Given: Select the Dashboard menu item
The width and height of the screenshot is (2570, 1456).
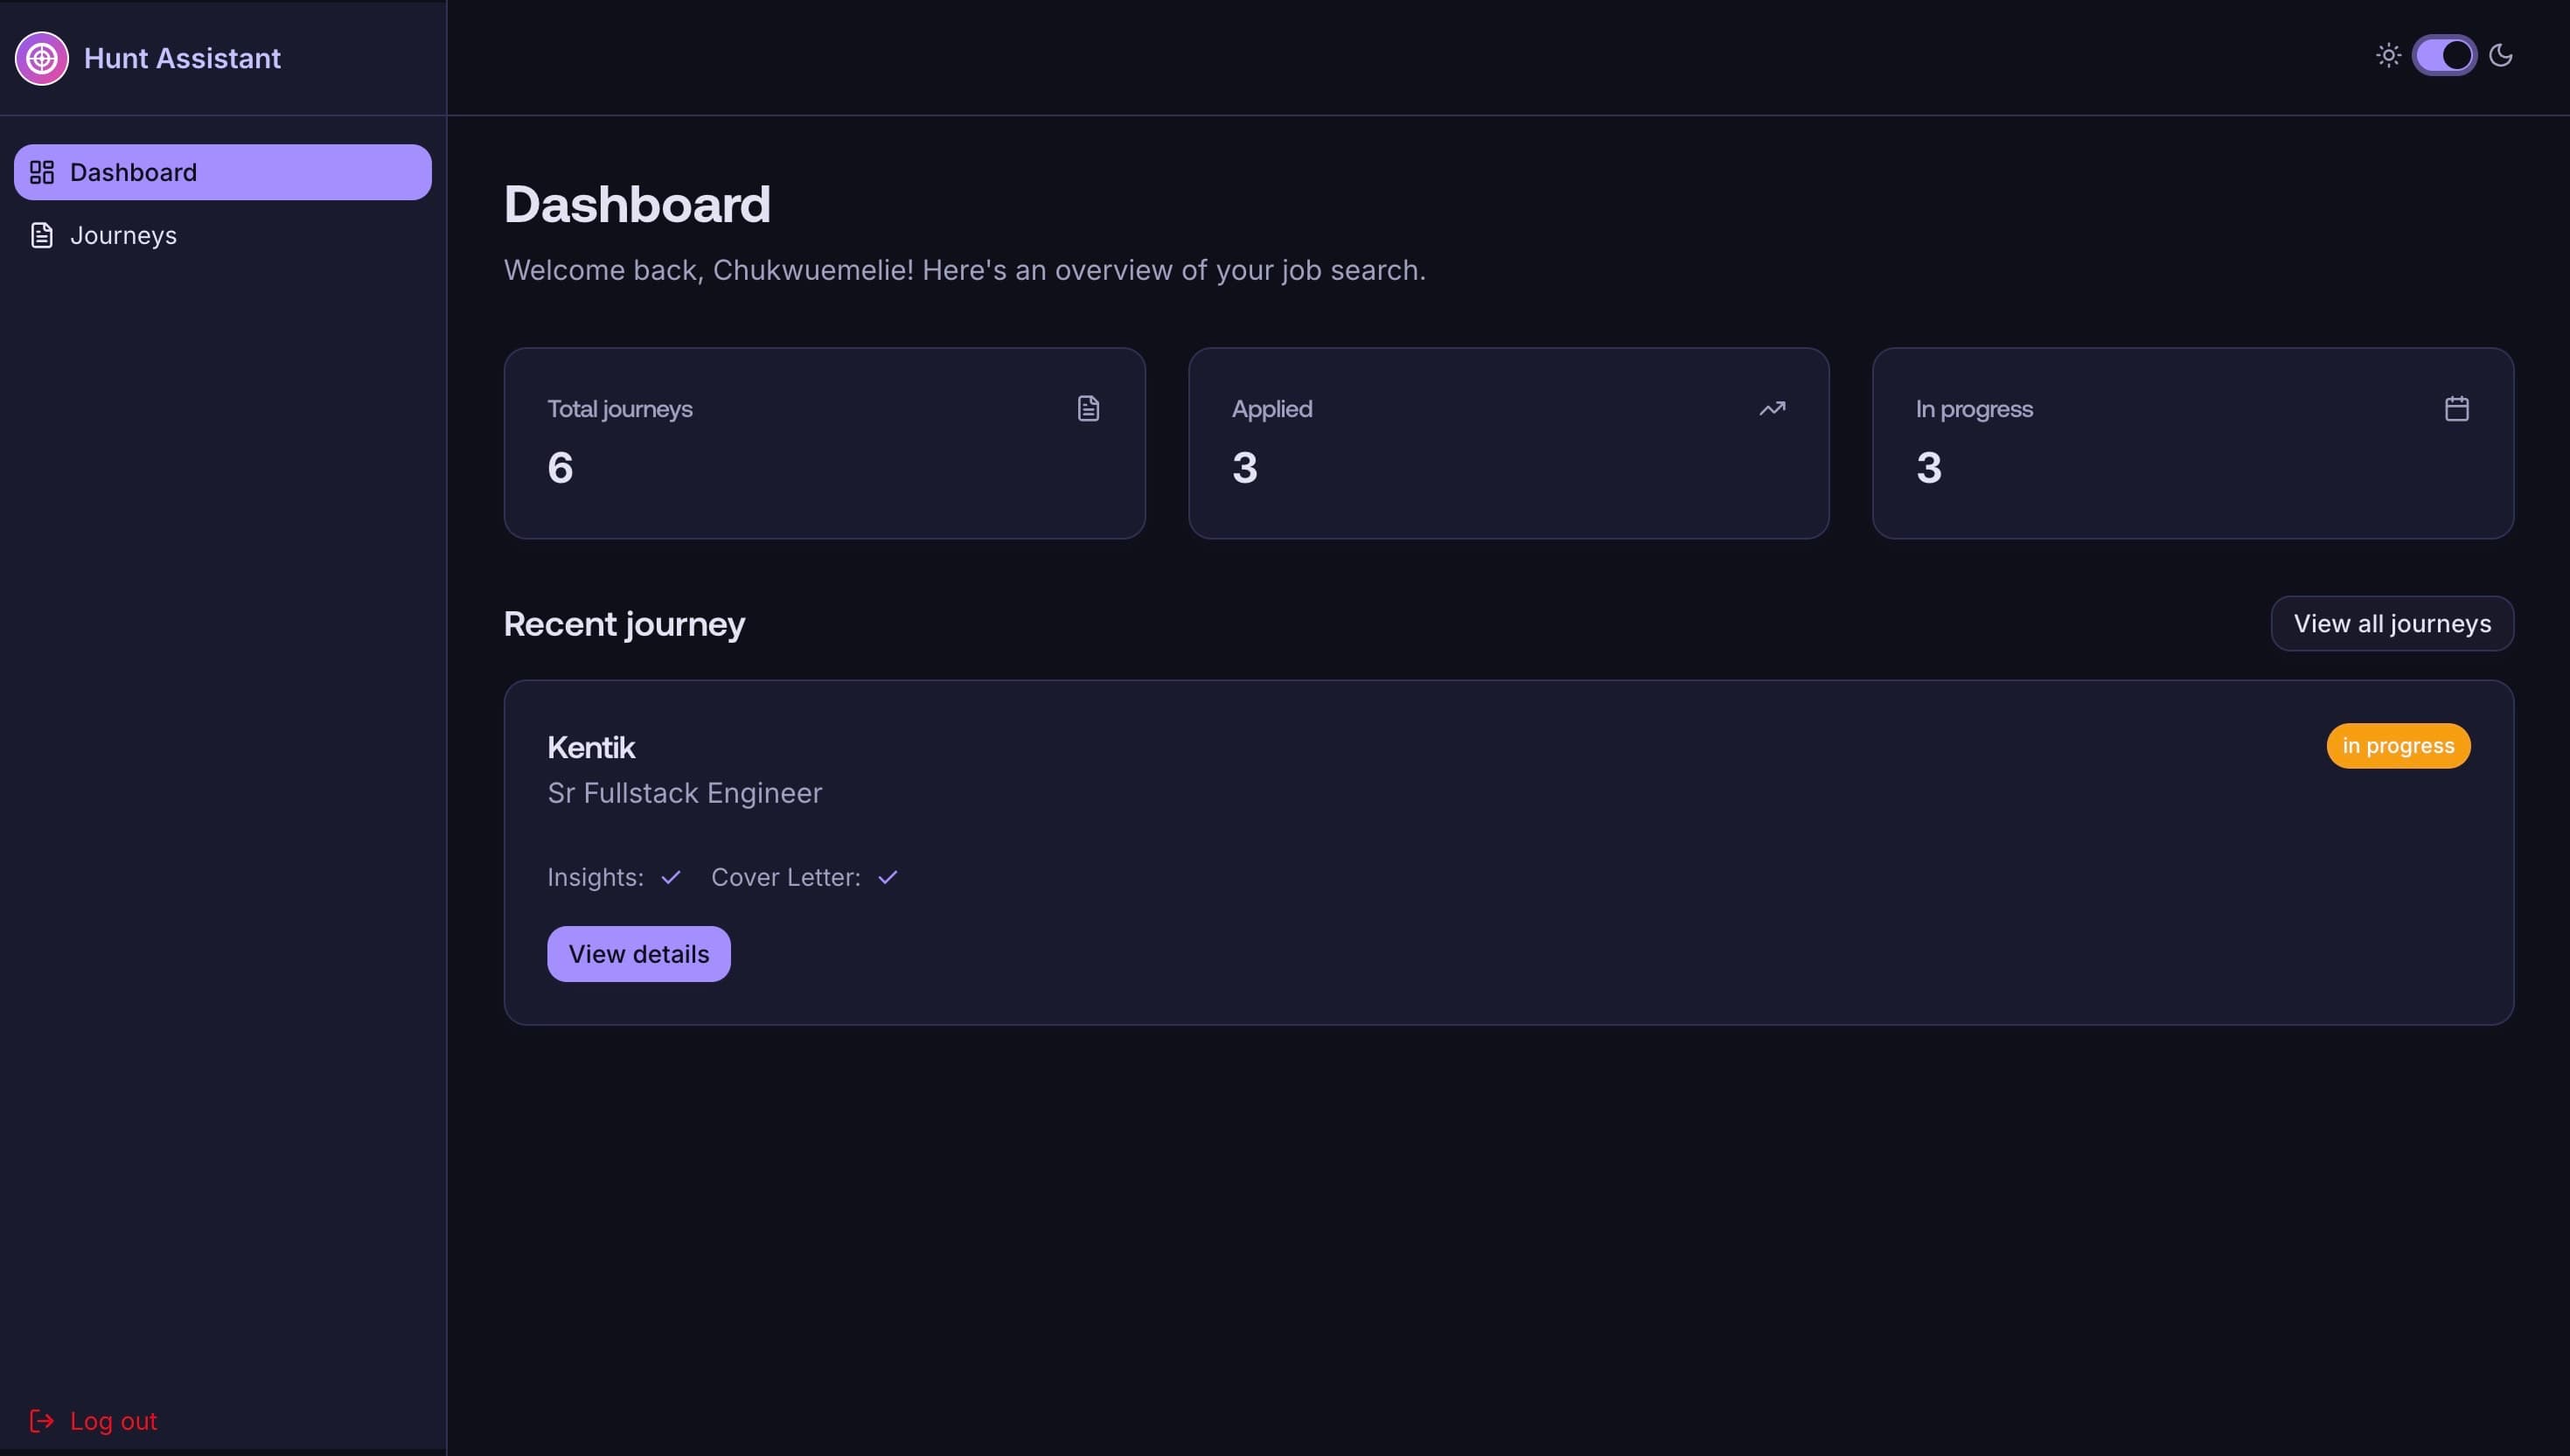Looking at the screenshot, I should pos(222,172).
